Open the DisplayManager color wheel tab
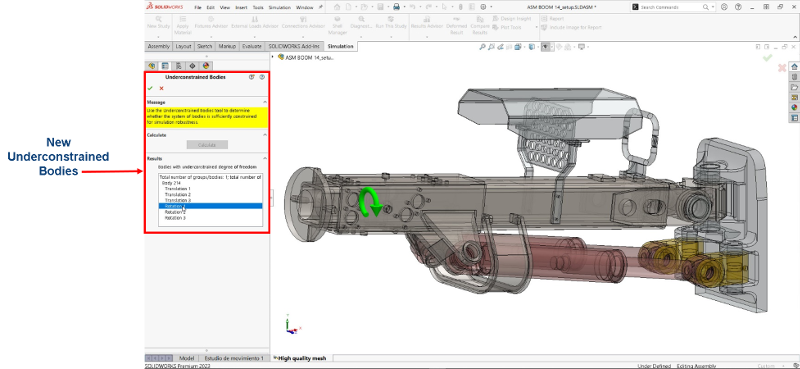800x369 pixels. (206, 66)
